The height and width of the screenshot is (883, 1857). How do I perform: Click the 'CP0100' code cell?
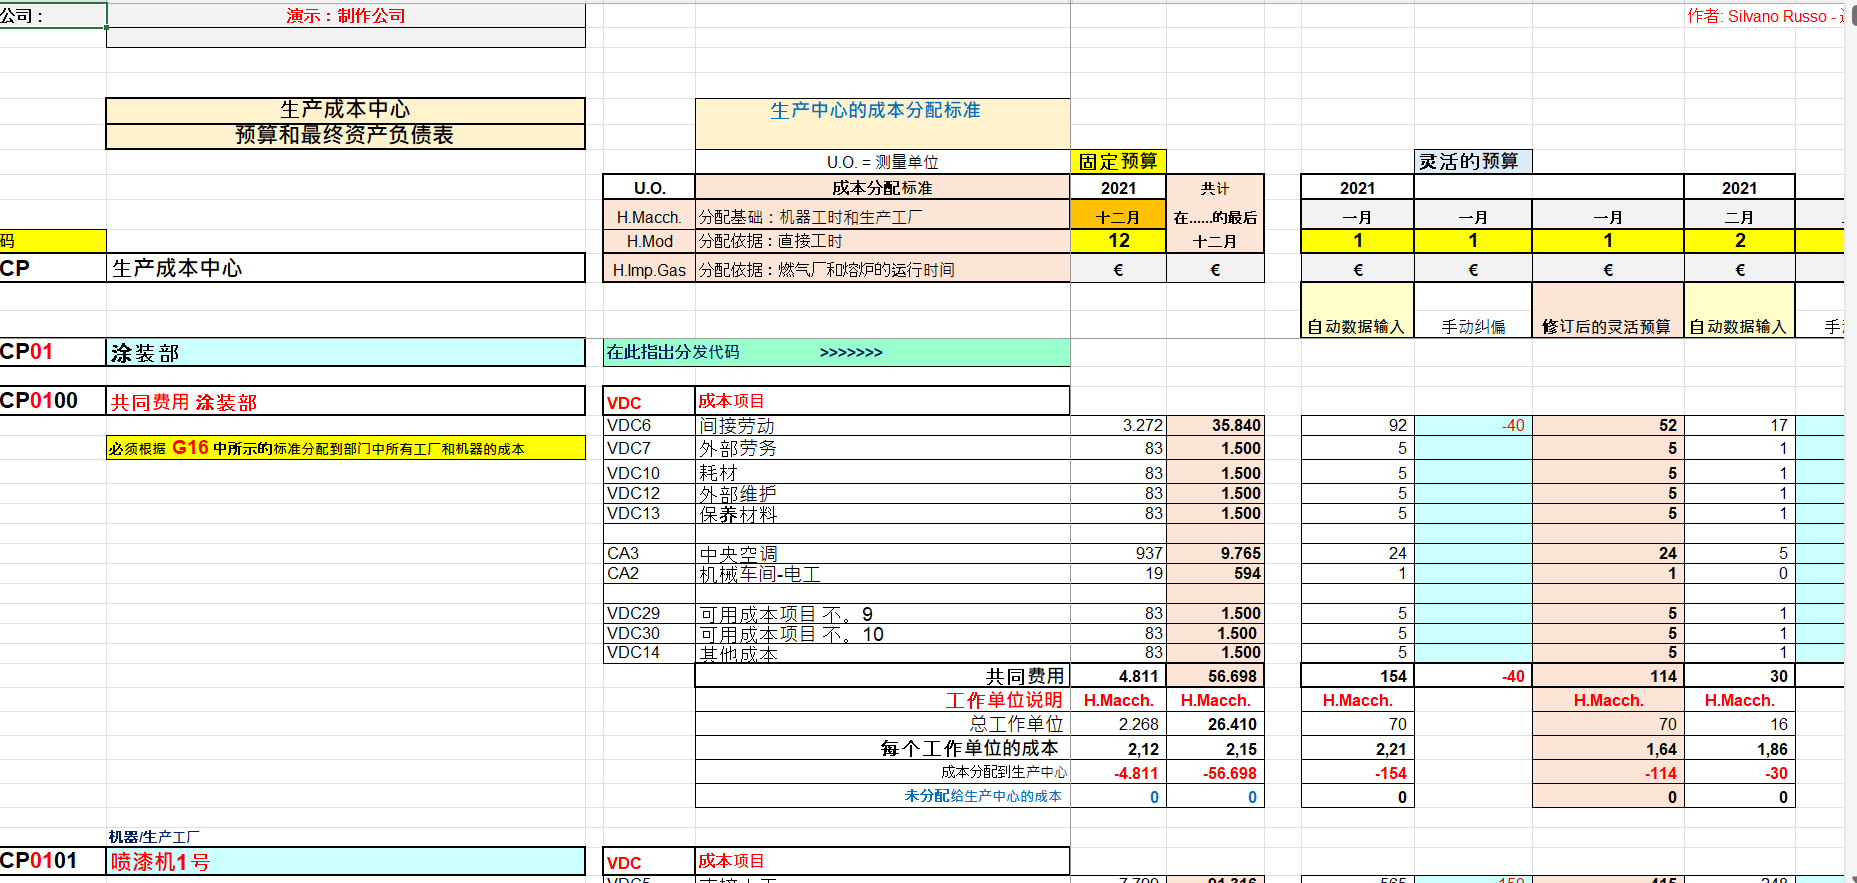(53, 401)
